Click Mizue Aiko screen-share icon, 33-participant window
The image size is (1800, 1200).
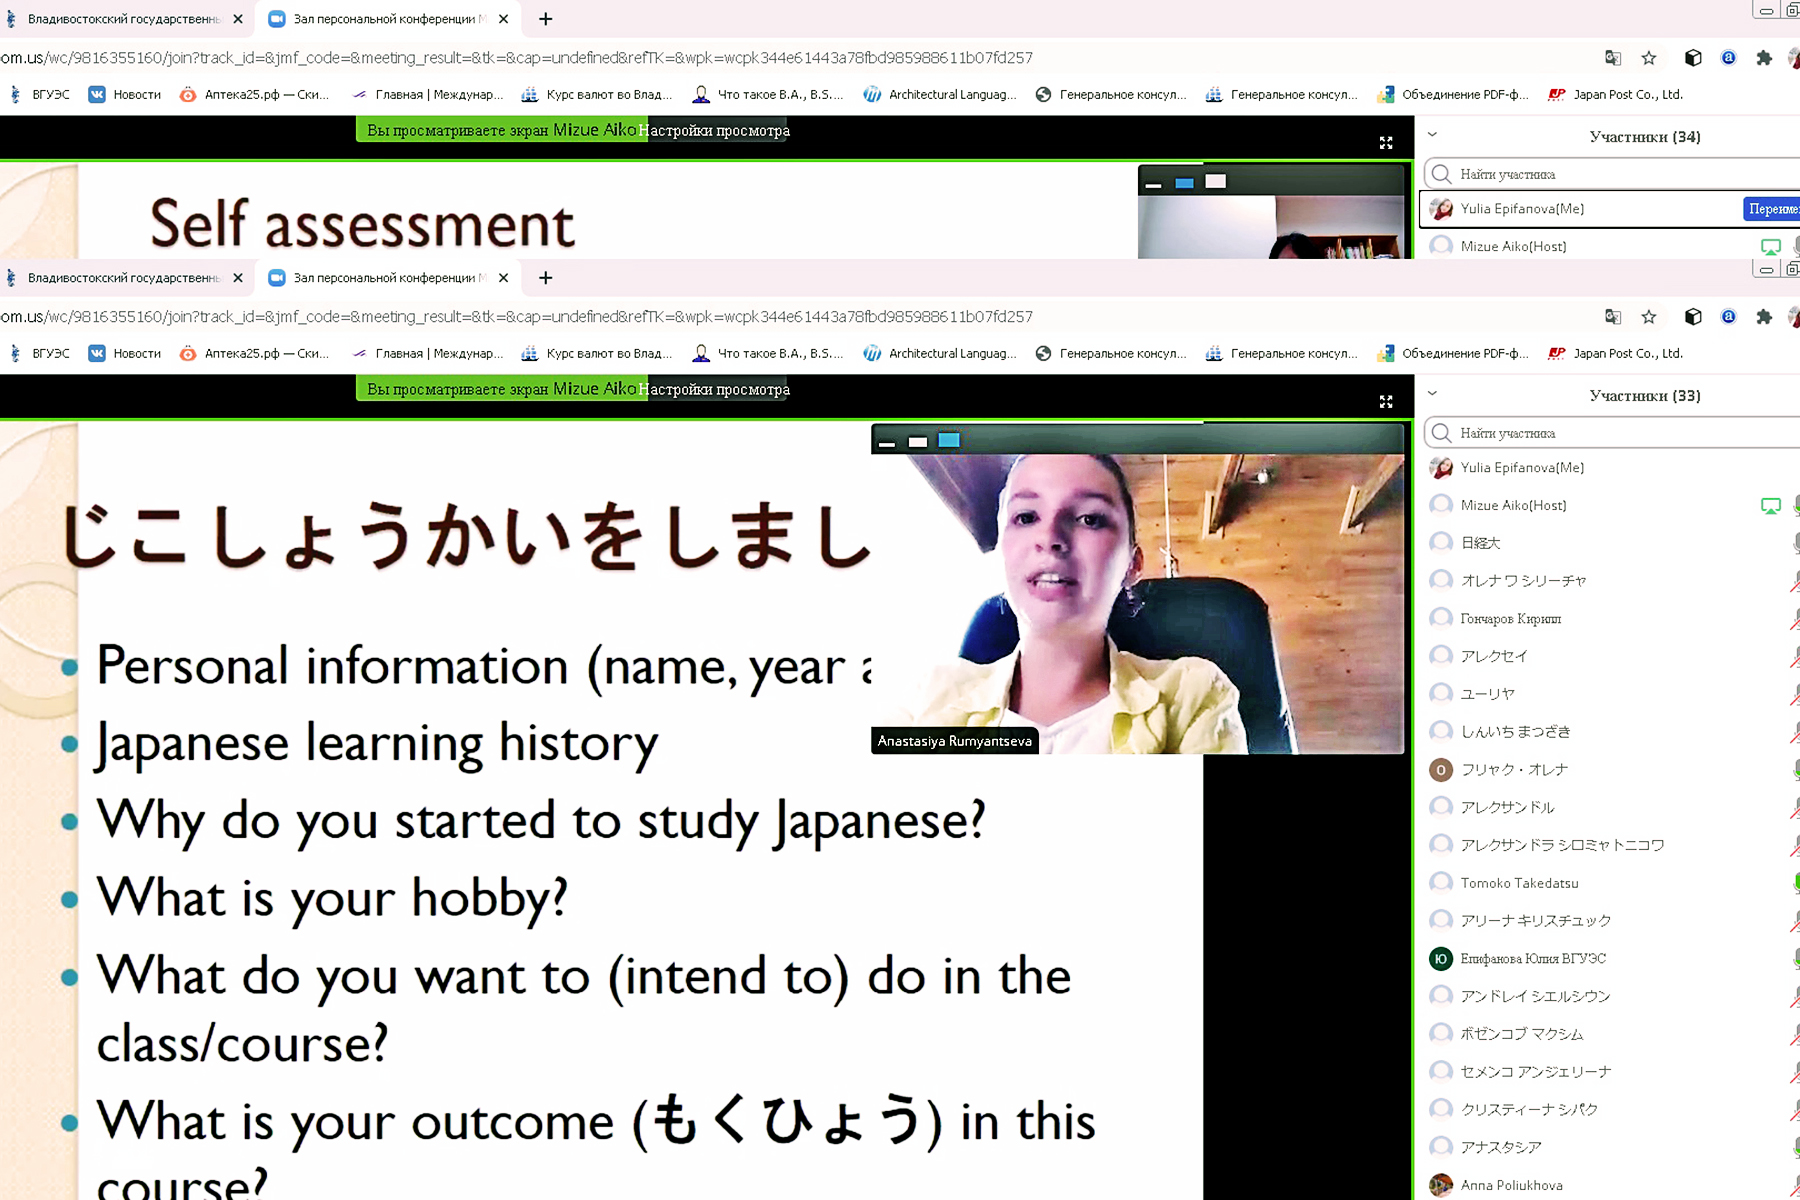click(1771, 506)
